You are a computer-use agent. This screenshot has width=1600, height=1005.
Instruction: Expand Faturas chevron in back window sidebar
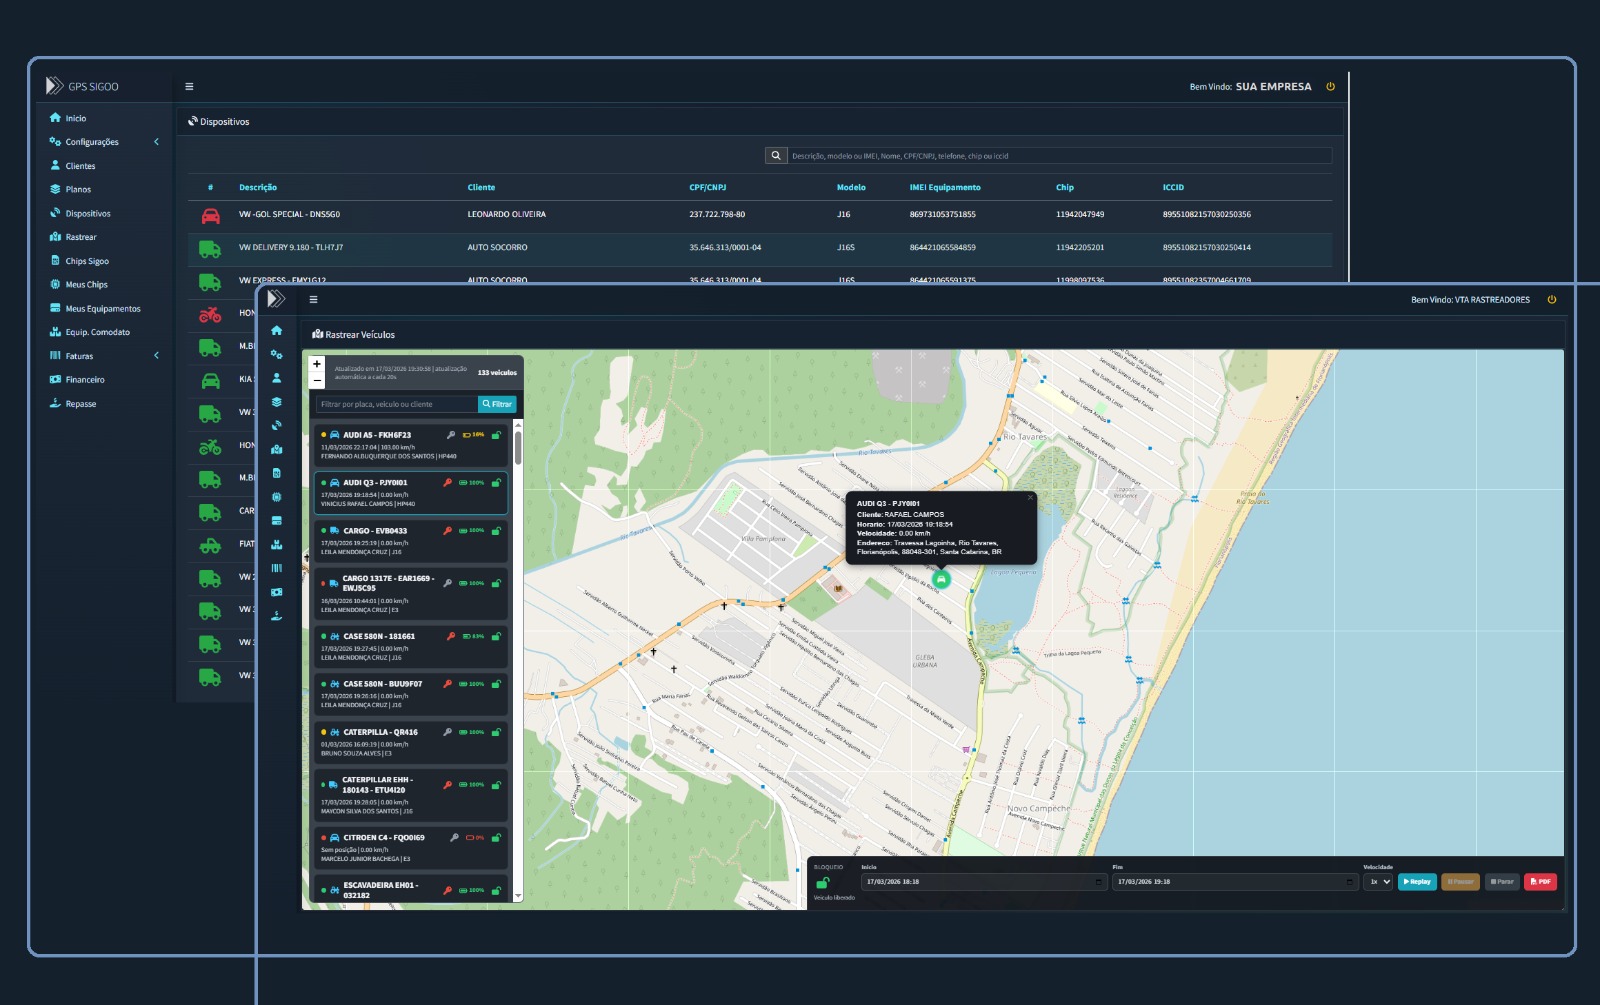click(156, 356)
